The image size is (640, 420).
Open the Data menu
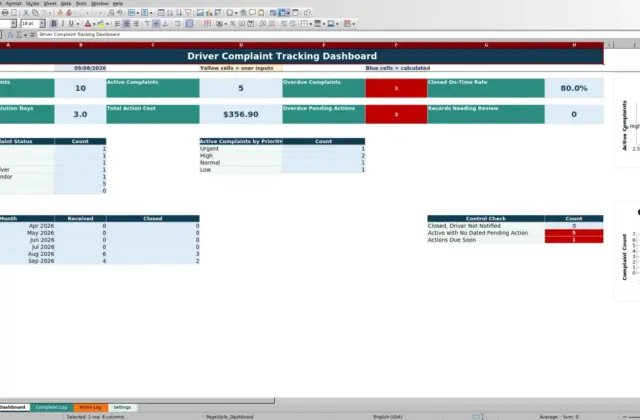click(66, 3)
